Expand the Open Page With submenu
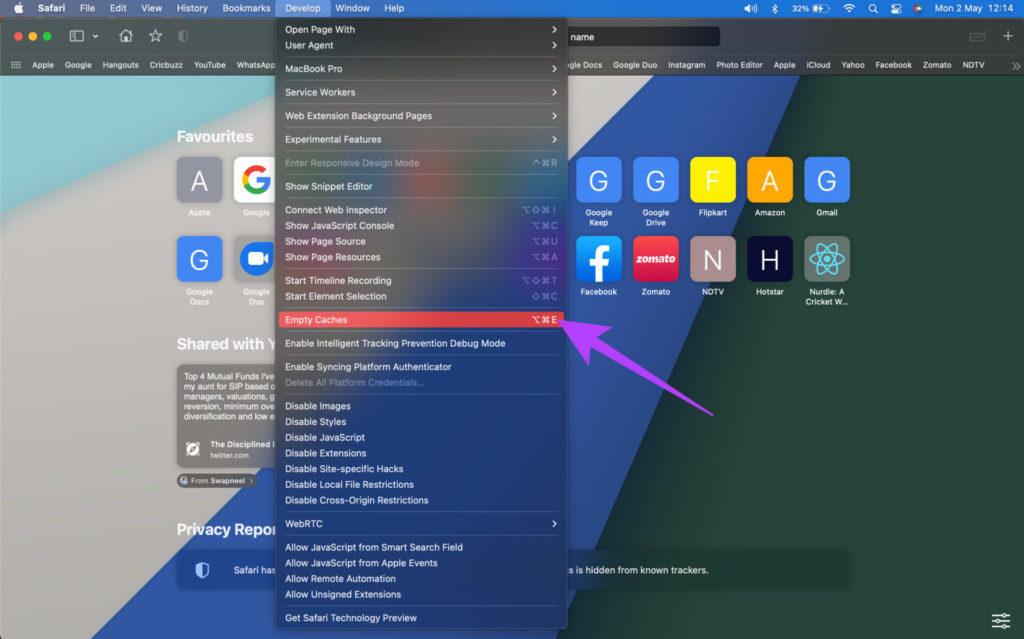The width and height of the screenshot is (1024, 639). 421,29
